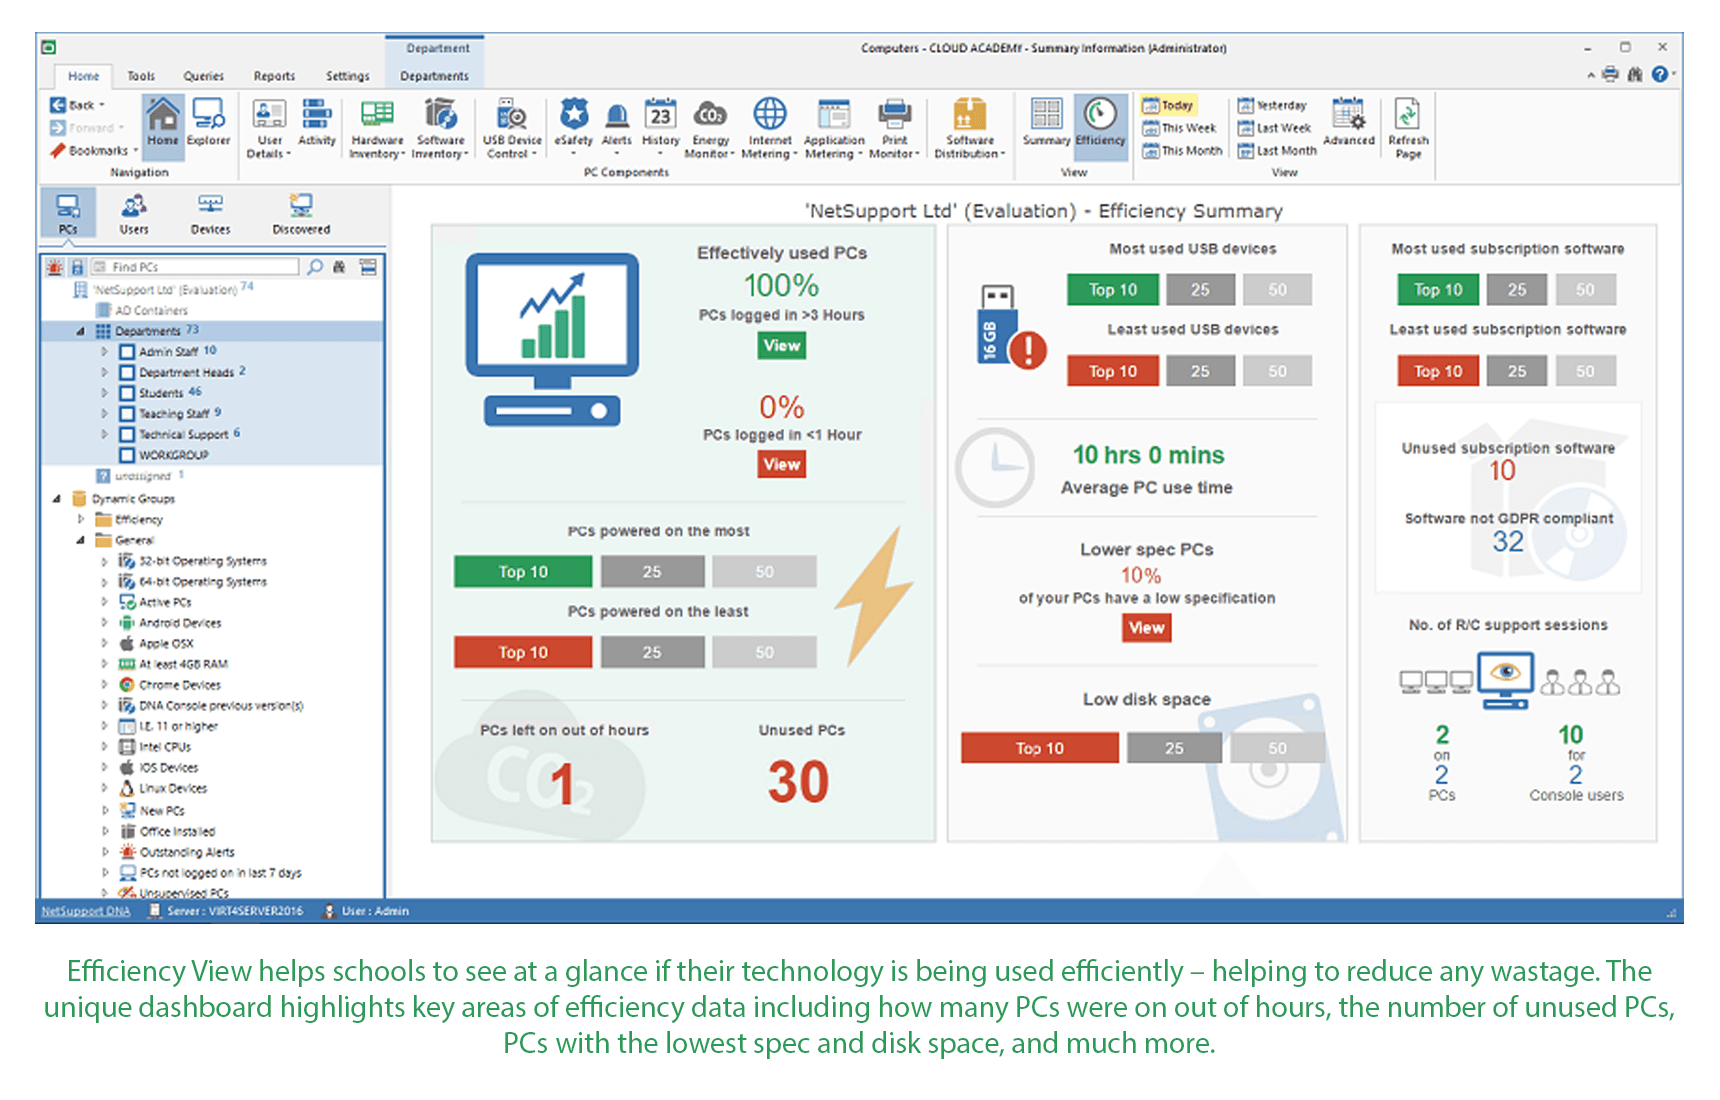Viewport: 1720px width, 1100px height.
Task: View PCs logged in over 3 hours
Action: click(x=780, y=345)
